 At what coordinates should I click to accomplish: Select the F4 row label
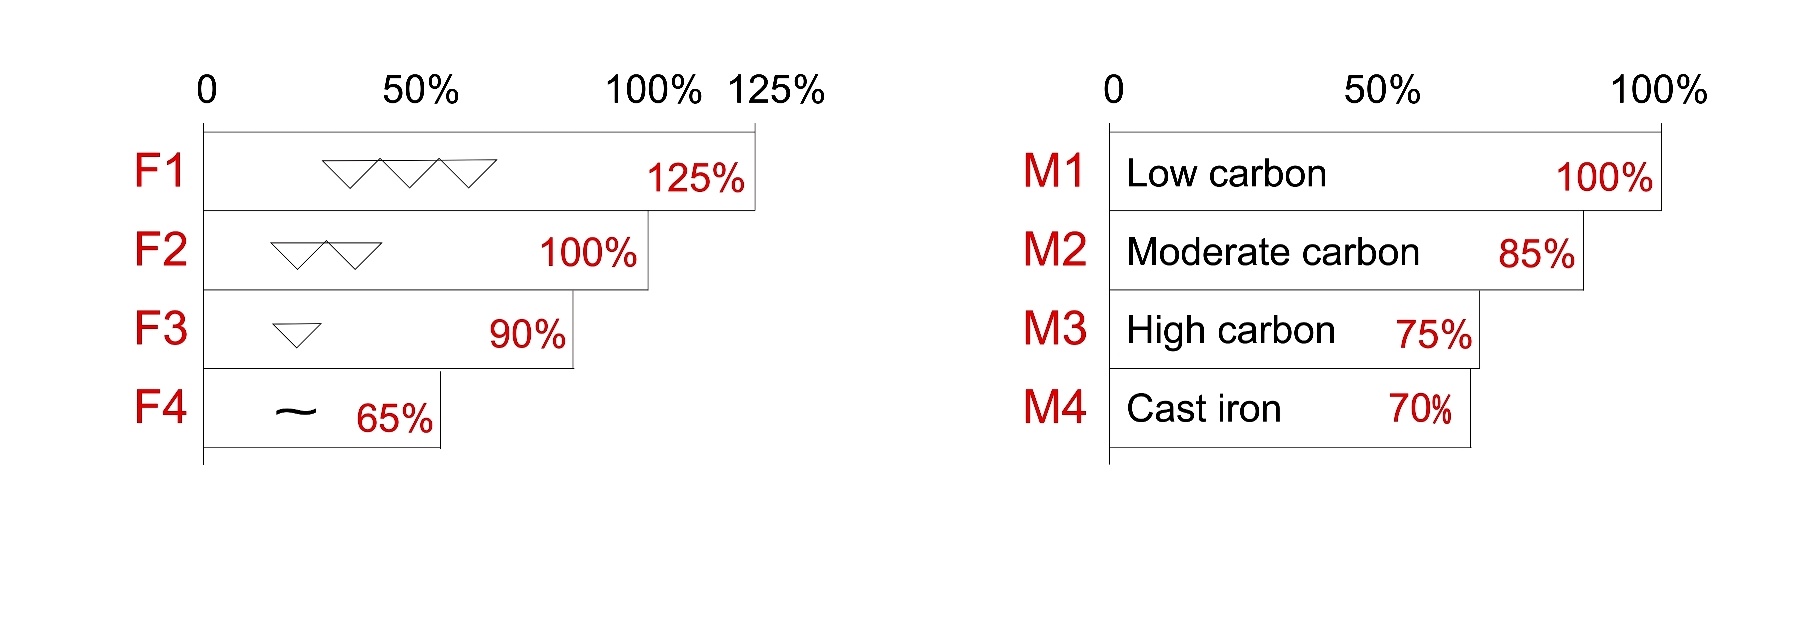[x=160, y=407]
